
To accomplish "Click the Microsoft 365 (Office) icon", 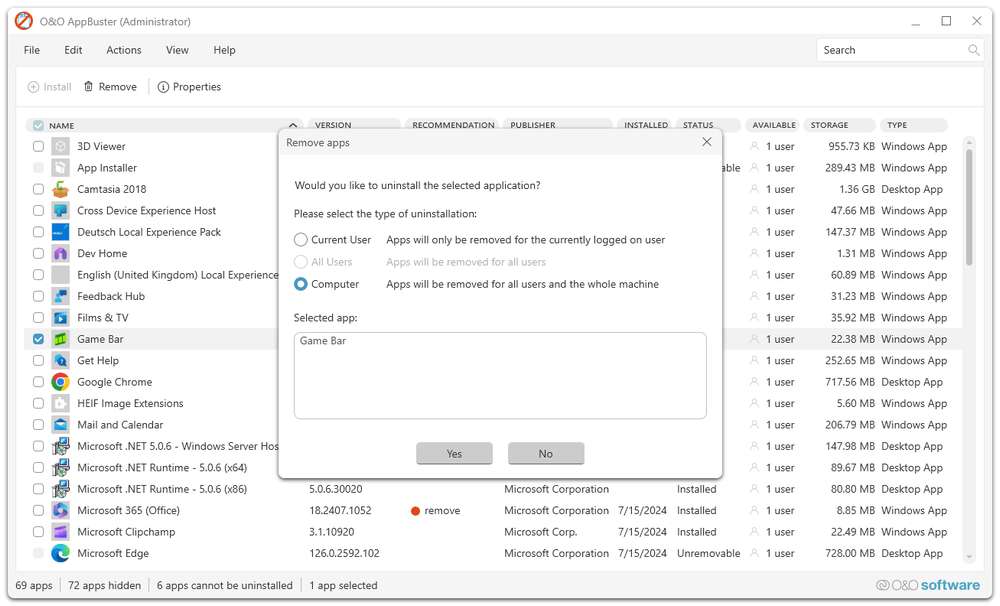I will (x=61, y=510).
